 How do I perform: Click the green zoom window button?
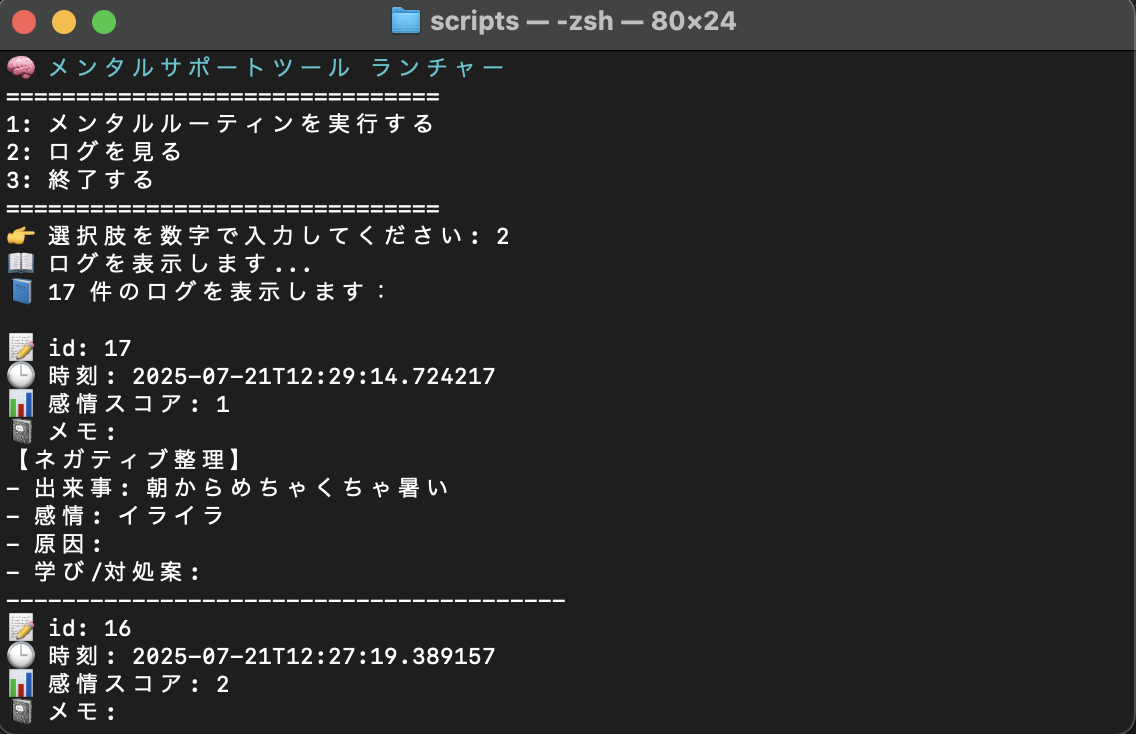(x=104, y=22)
